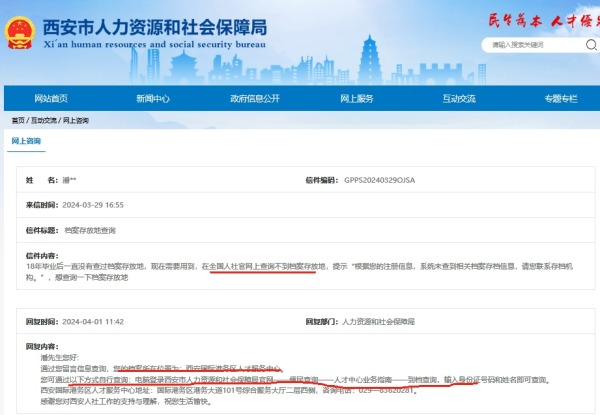600x415 pixels.
Task: Go to 网上咨询 in the breadcrumb
Action: [76, 120]
